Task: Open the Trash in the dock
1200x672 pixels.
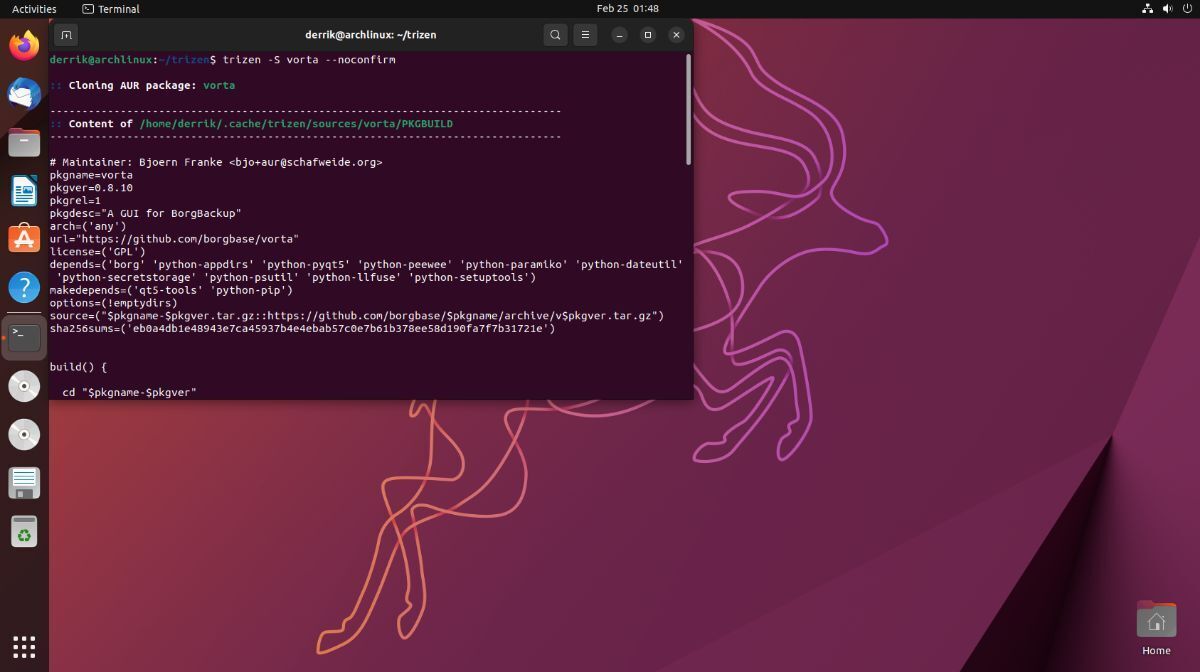Action: point(24,532)
